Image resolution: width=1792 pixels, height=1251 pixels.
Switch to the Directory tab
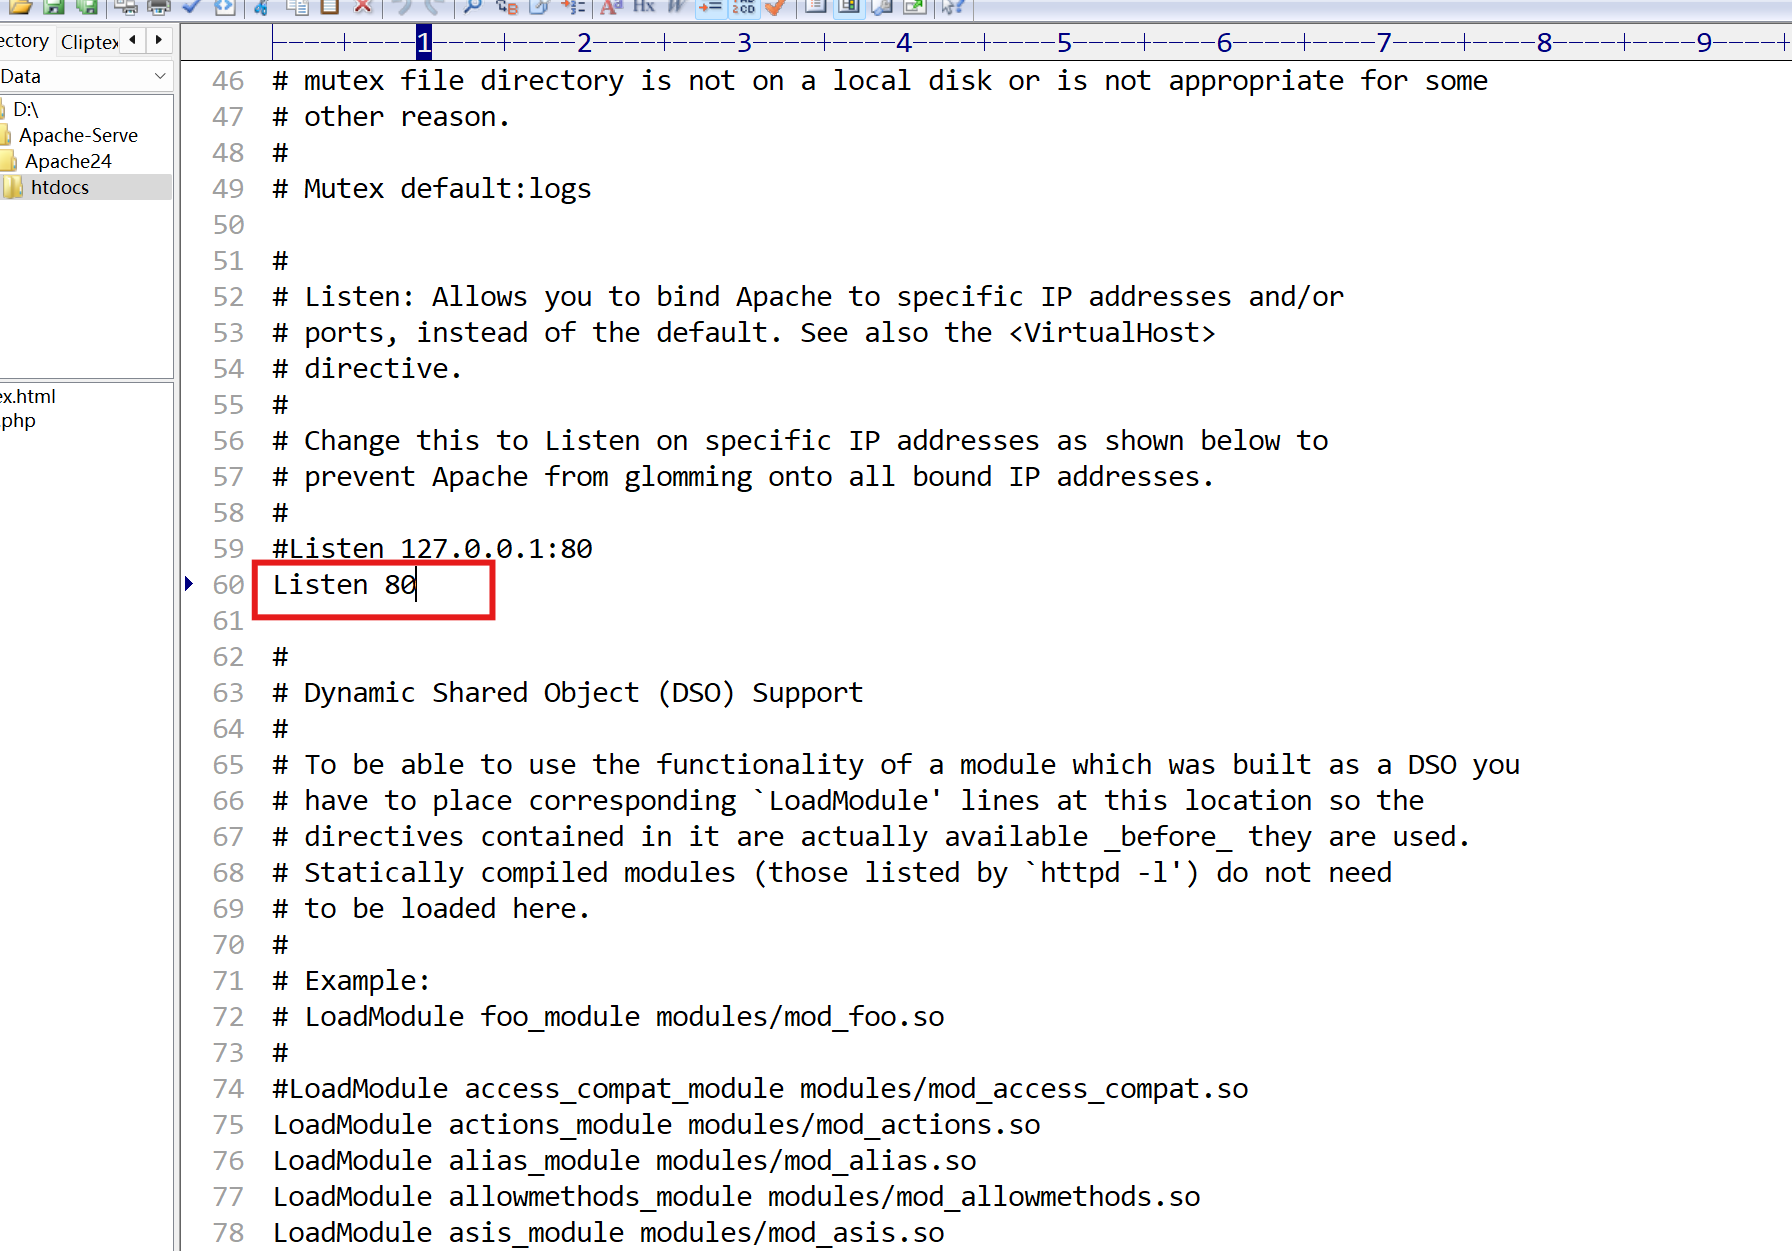(x=24, y=41)
